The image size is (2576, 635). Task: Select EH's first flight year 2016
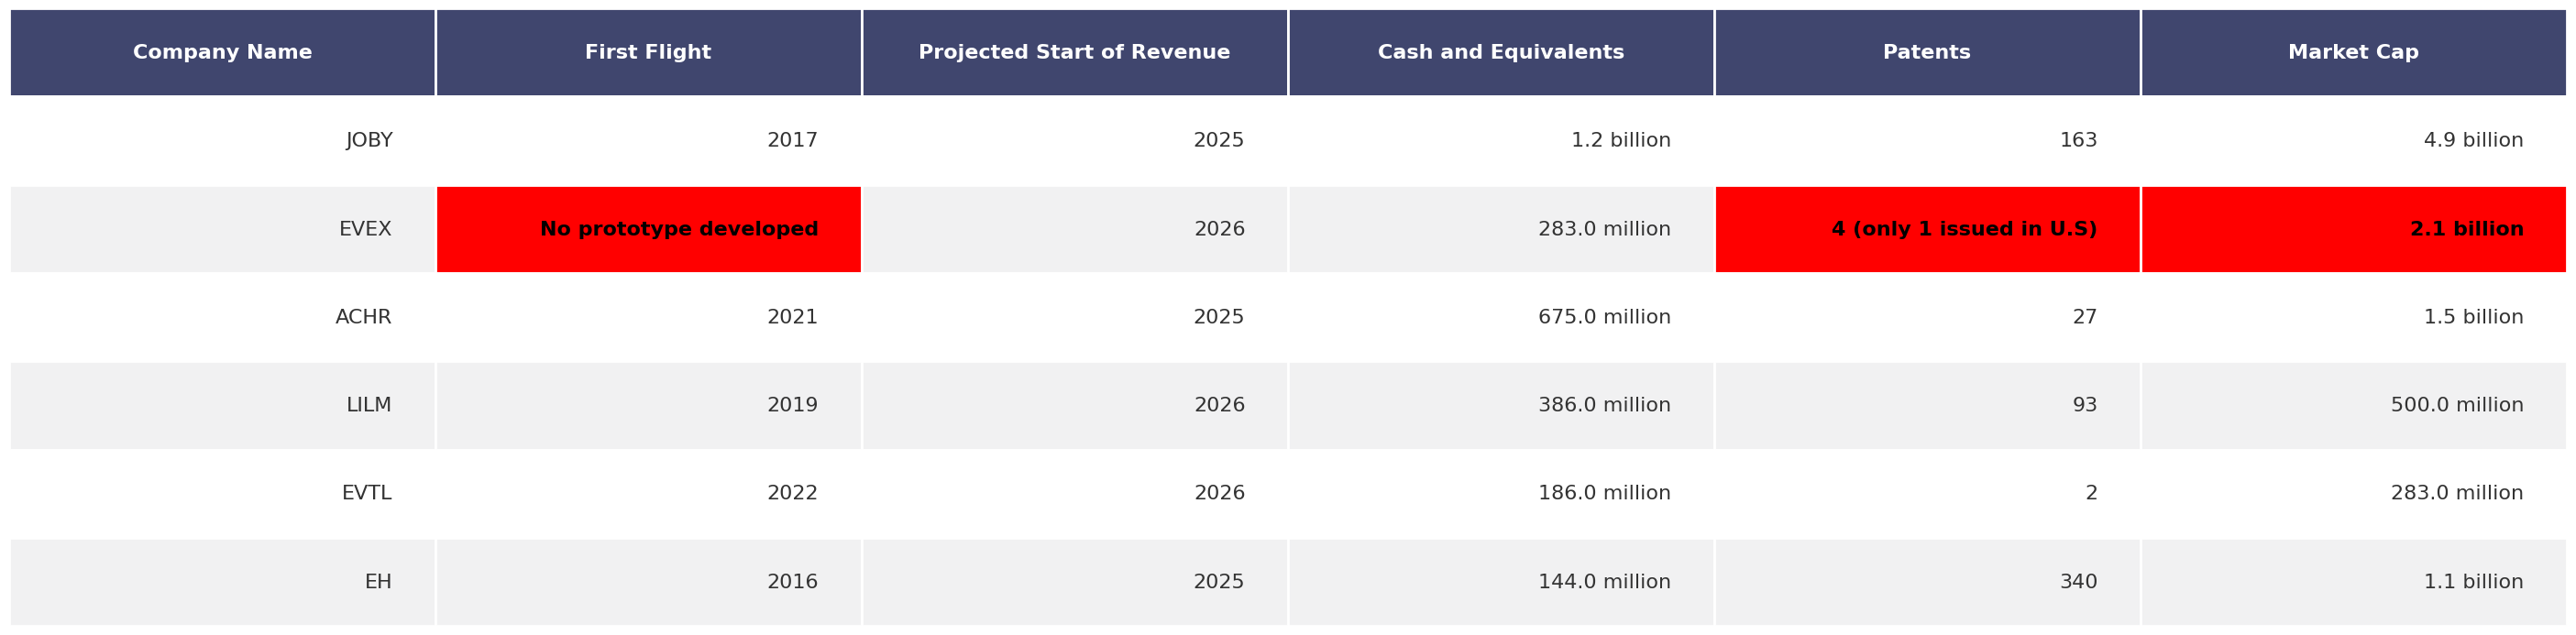click(x=648, y=582)
